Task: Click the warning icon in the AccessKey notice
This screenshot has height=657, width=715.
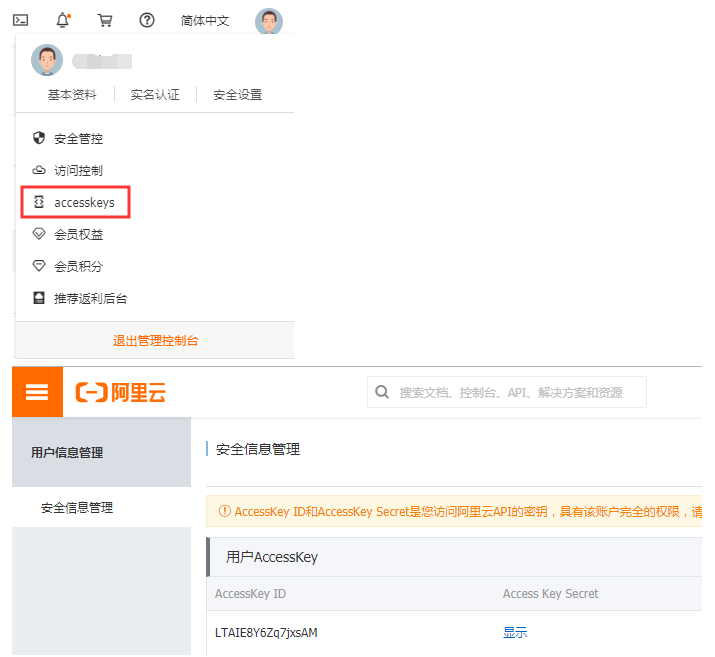Action: tap(225, 511)
